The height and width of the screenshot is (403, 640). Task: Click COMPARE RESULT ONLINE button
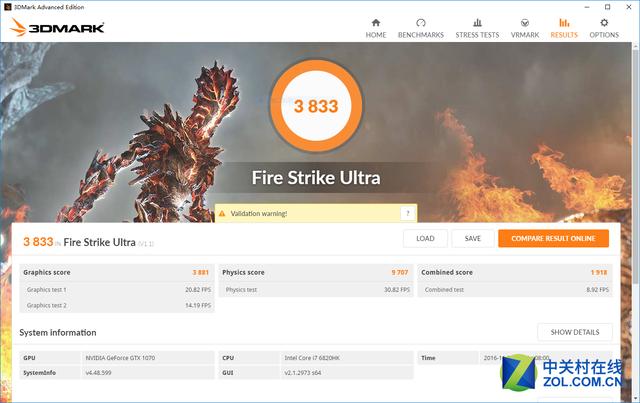pos(553,238)
